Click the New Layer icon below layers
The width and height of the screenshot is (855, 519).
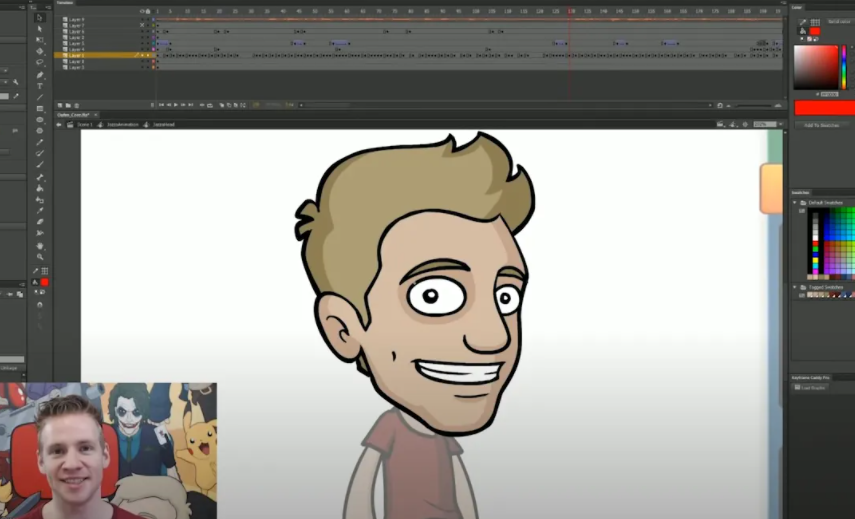click(x=59, y=105)
